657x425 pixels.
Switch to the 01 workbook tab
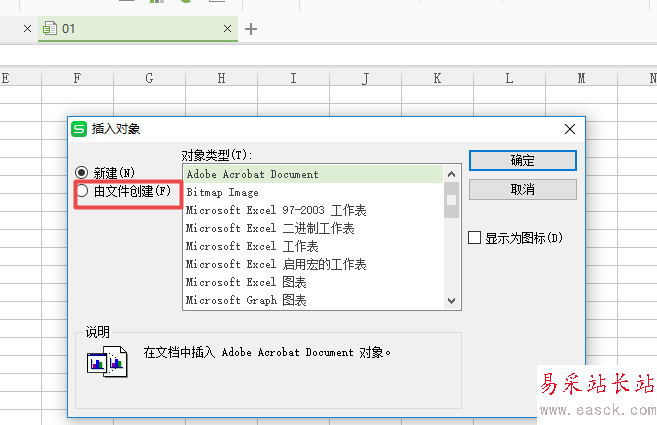click(138, 29)
